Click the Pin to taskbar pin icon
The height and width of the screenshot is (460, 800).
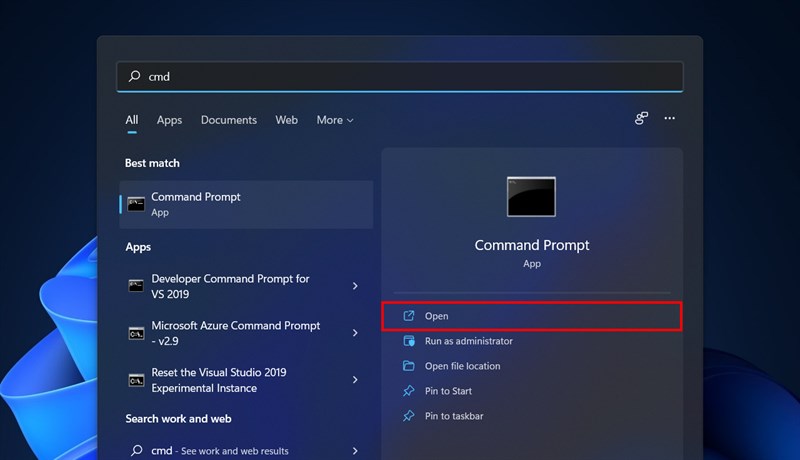(409, 416)
